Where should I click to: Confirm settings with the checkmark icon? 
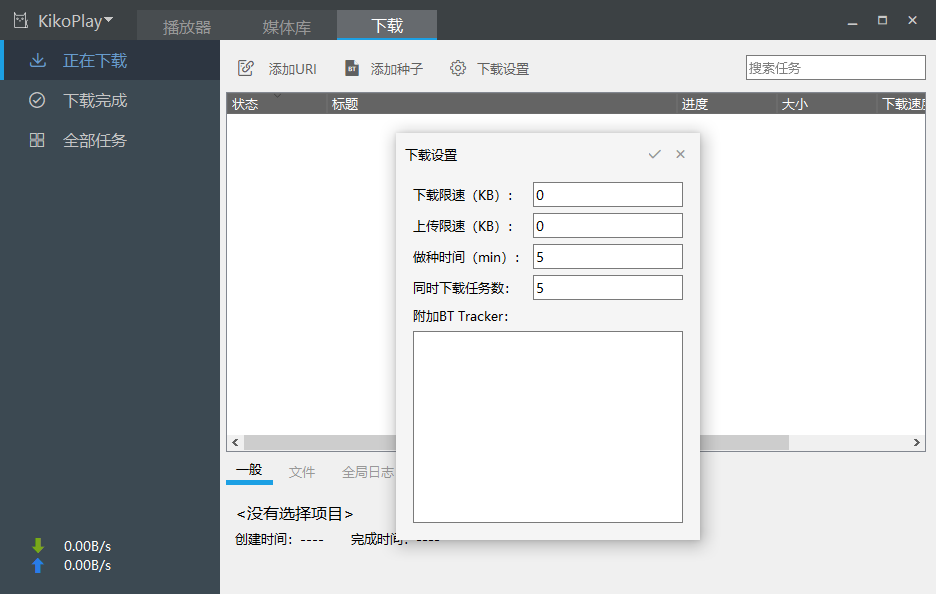pos(654,154)
